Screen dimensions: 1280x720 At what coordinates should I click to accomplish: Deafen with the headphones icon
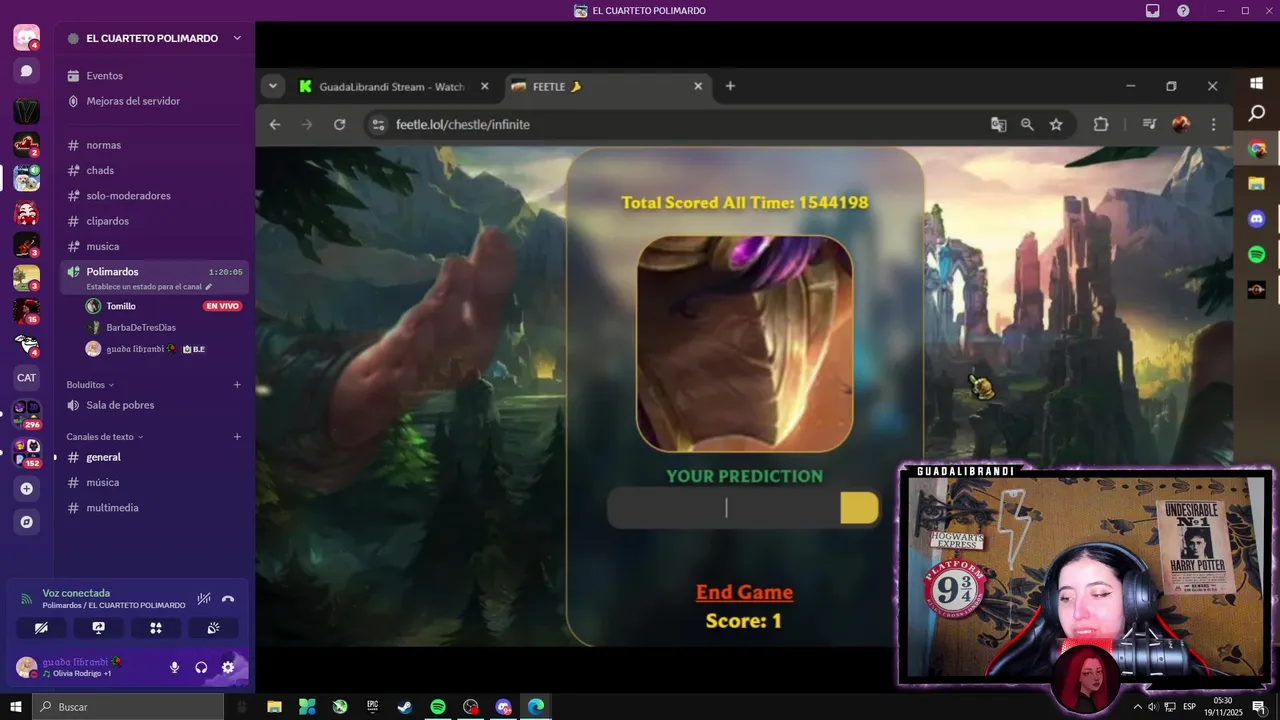201,667
